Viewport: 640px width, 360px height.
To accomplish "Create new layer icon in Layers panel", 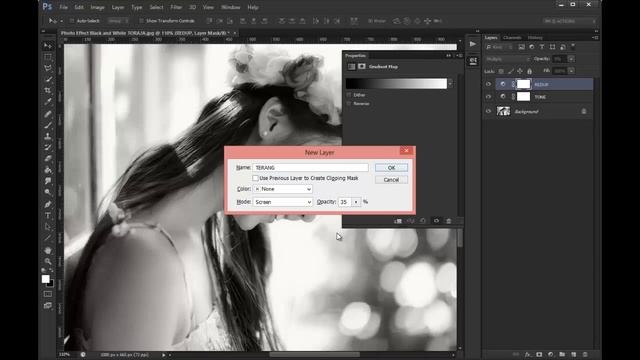I will pos(573,354).
